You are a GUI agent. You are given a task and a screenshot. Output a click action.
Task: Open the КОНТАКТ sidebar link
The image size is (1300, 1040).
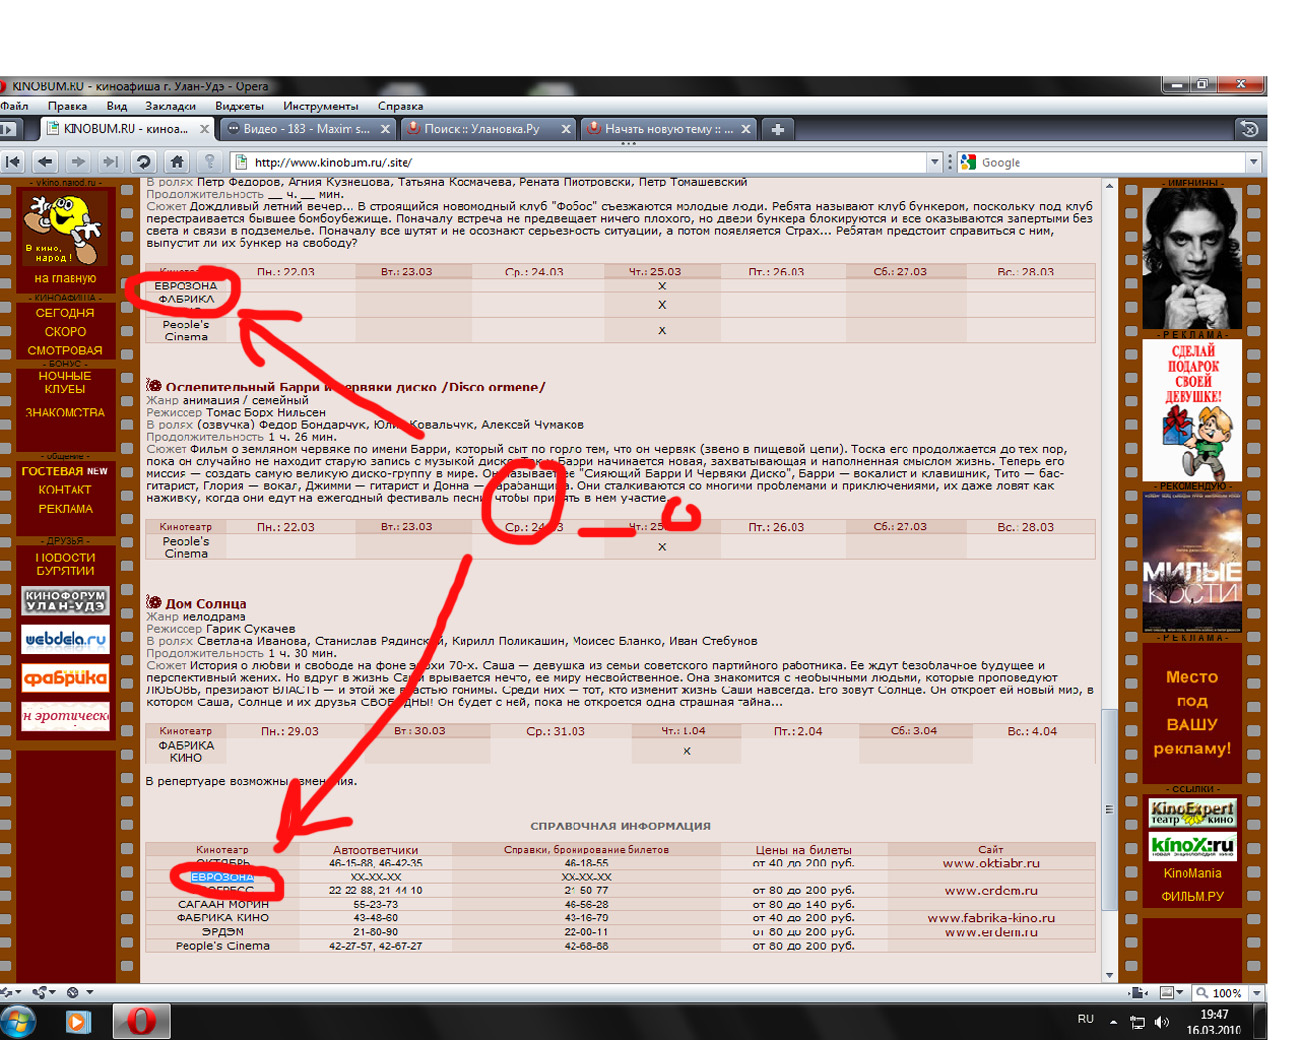pyautogui.click(x=65, y=490)
